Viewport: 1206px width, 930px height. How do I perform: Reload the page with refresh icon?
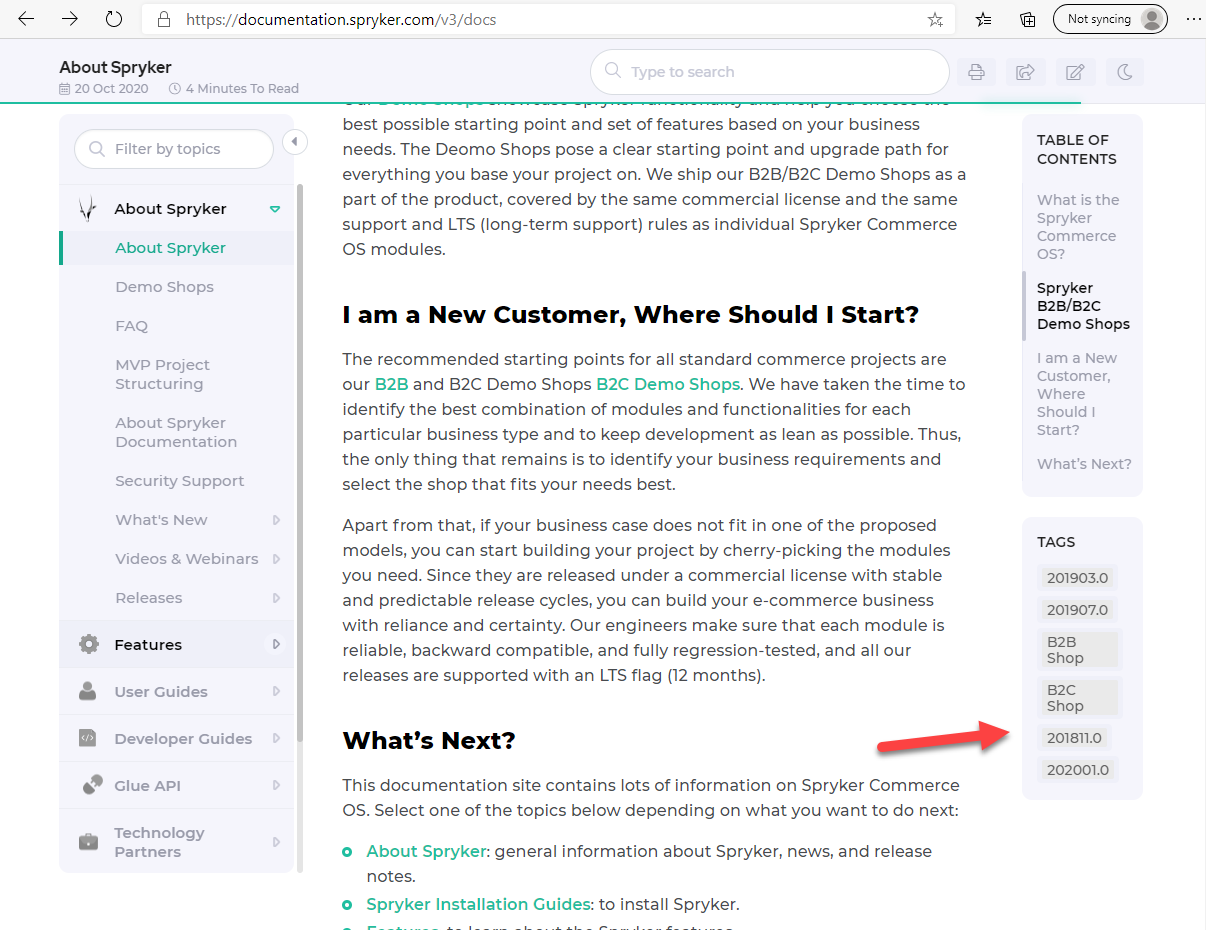pyautogui.click(x=114, y=19)
